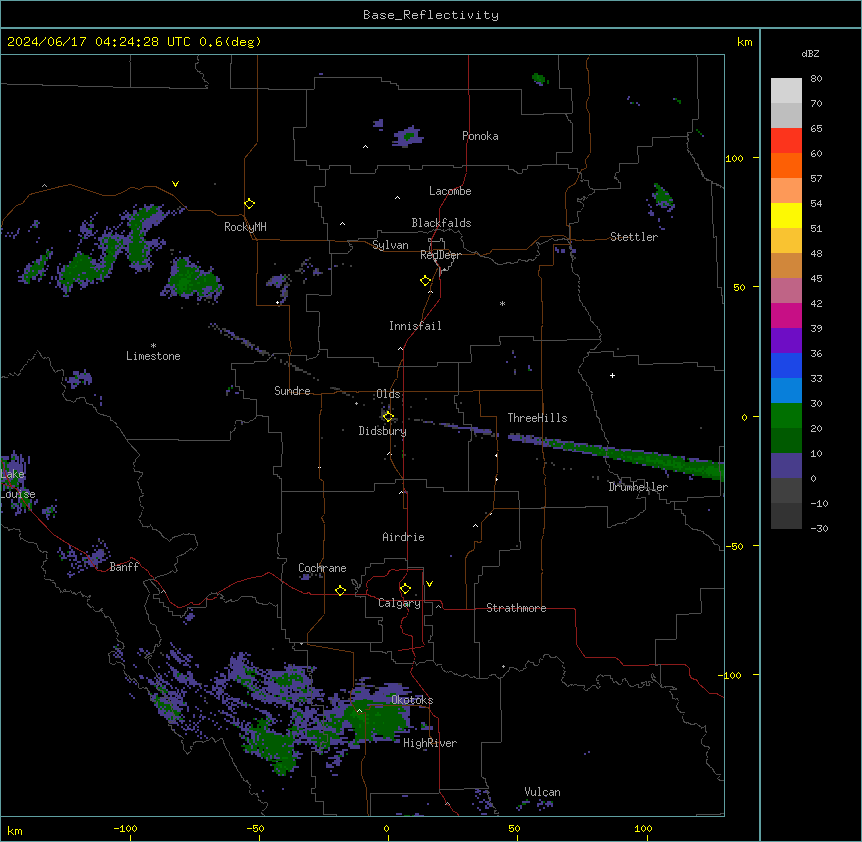Image resolution: width=862 pixels, height=842 pixels.
Task: Click the Lacombe city label
Action: coord(450,191)
